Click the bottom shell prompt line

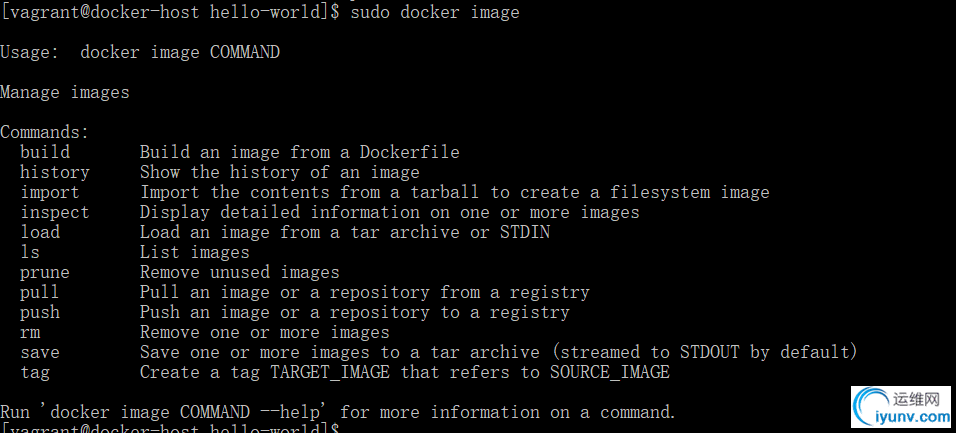click(169, 428)
